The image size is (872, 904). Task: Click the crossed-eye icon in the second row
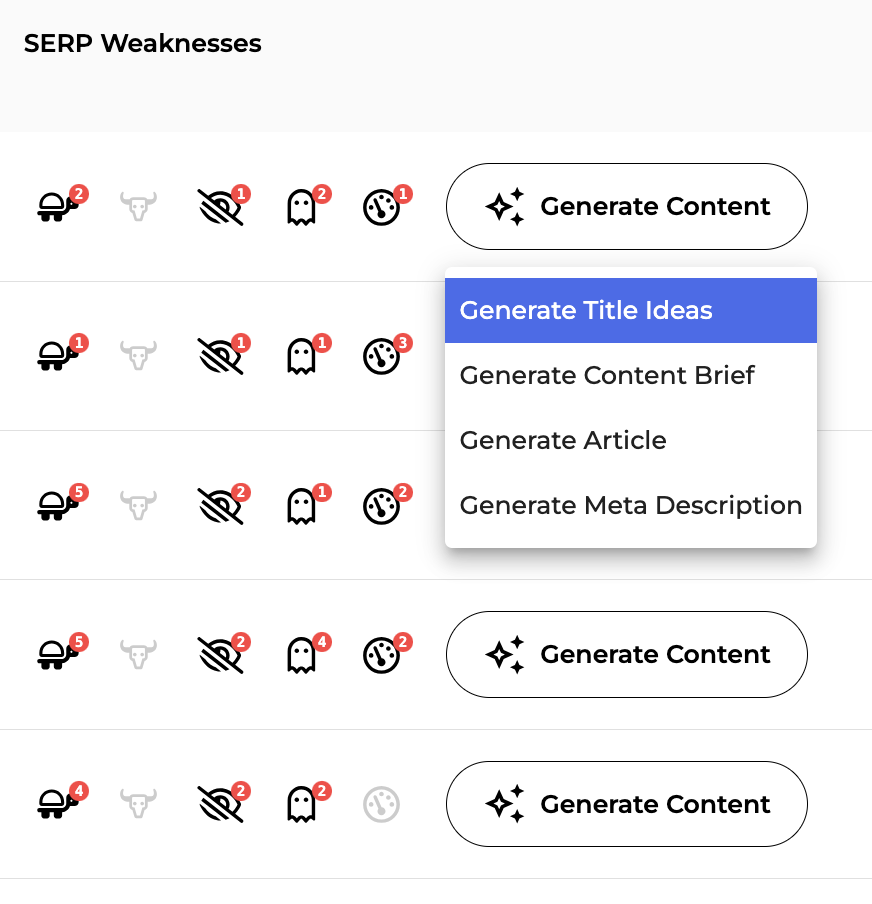pyautogui.click(x=219, y=356)
